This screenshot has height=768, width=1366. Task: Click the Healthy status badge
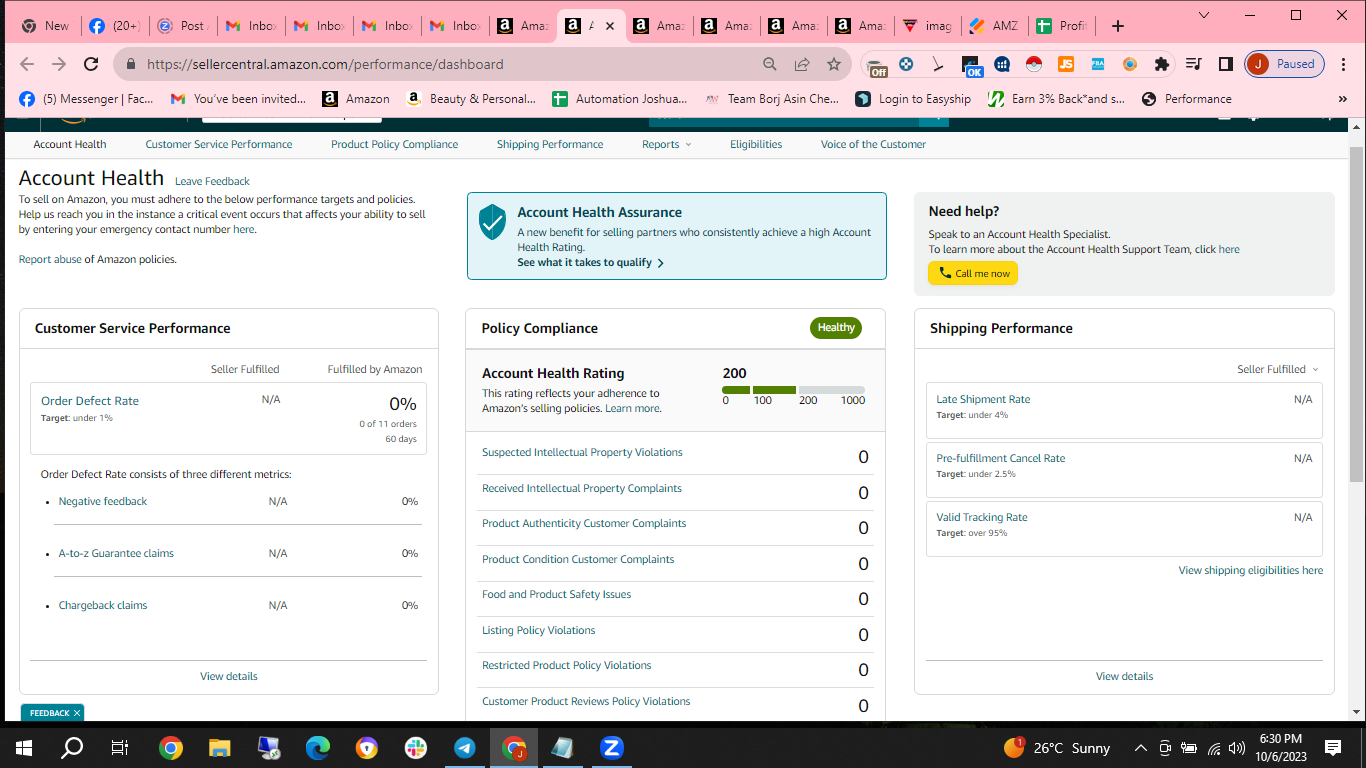pyautogui.click(x=836, y=327)
